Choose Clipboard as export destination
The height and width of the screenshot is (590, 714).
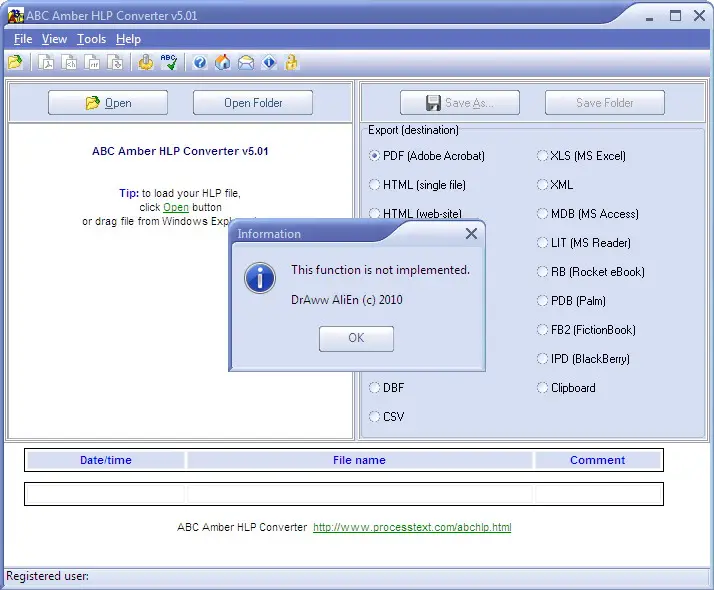(566, 387)
